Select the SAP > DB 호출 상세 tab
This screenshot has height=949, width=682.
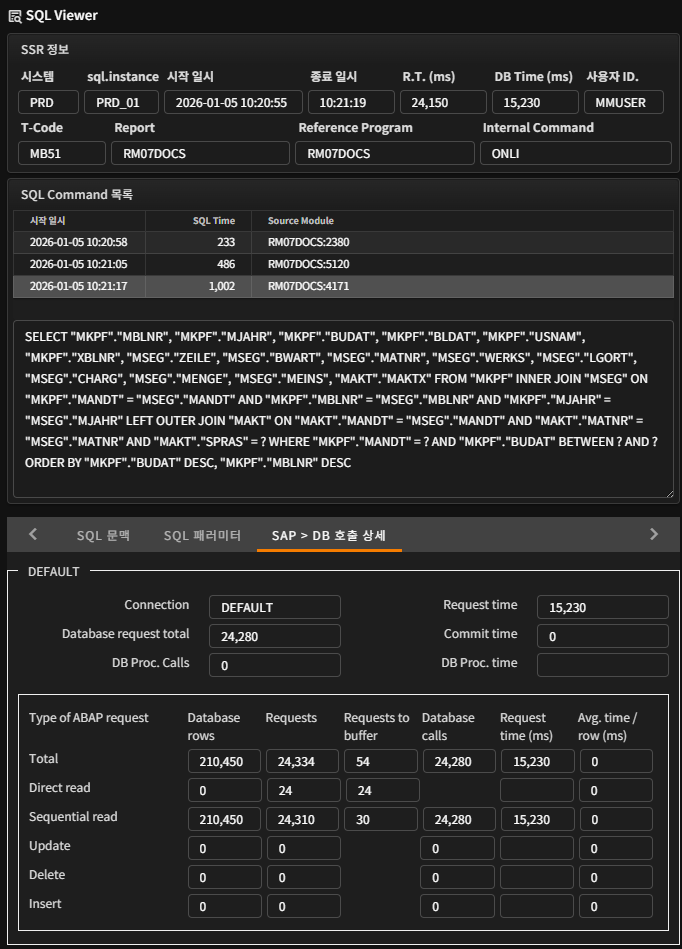pos(329,535)
